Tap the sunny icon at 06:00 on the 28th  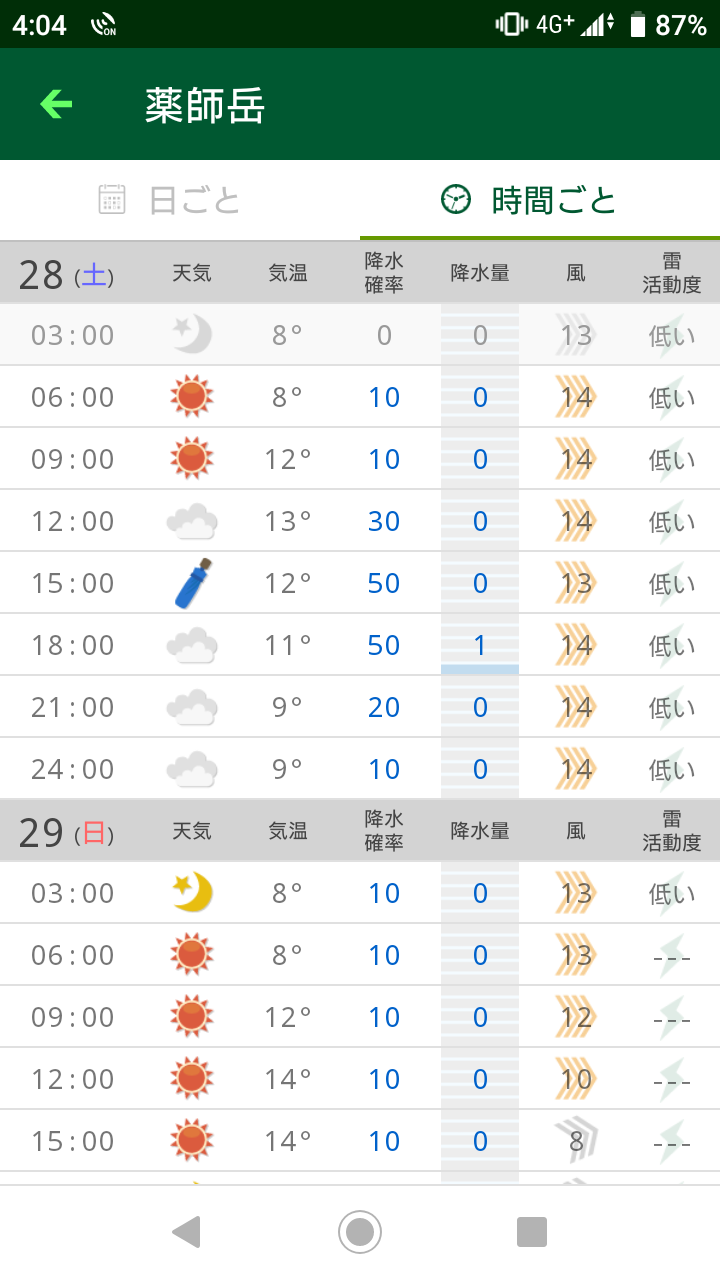point(191,397)
